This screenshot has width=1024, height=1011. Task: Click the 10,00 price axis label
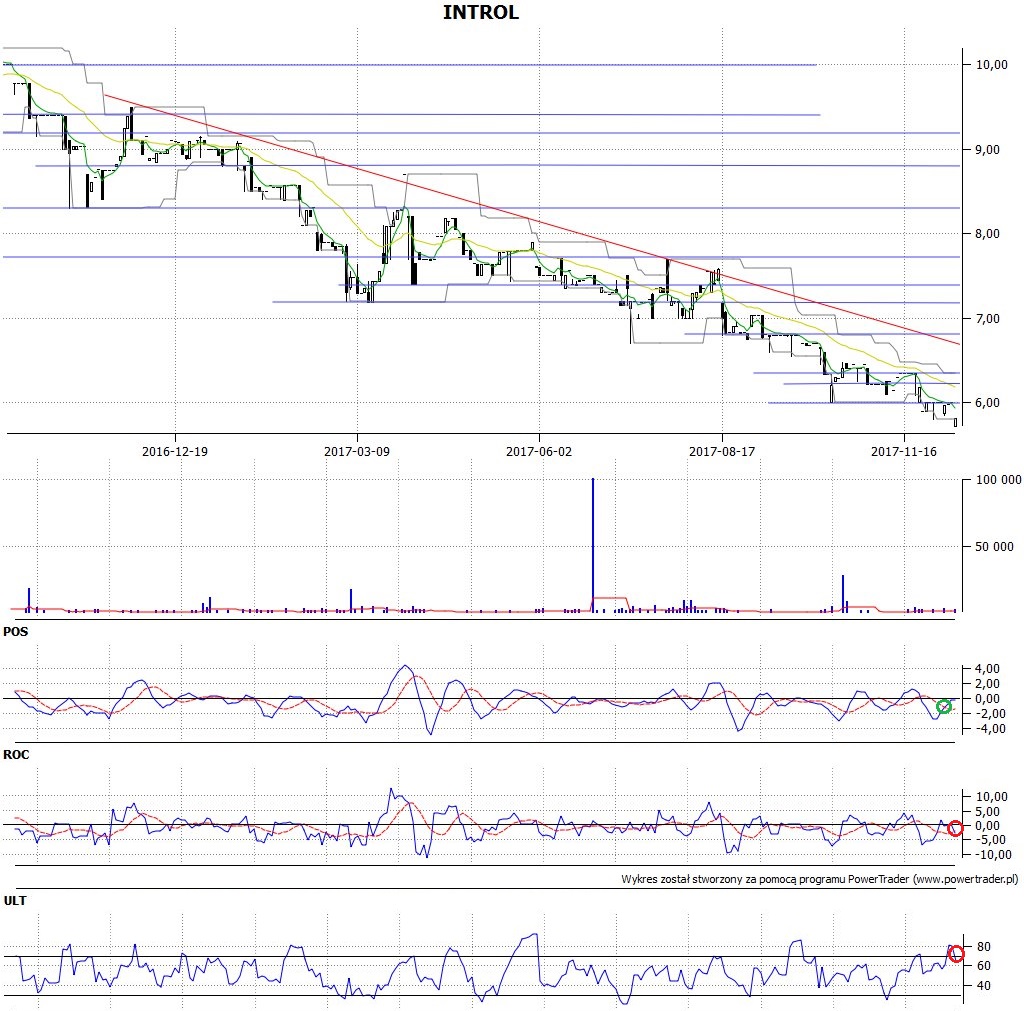point(991,65)
